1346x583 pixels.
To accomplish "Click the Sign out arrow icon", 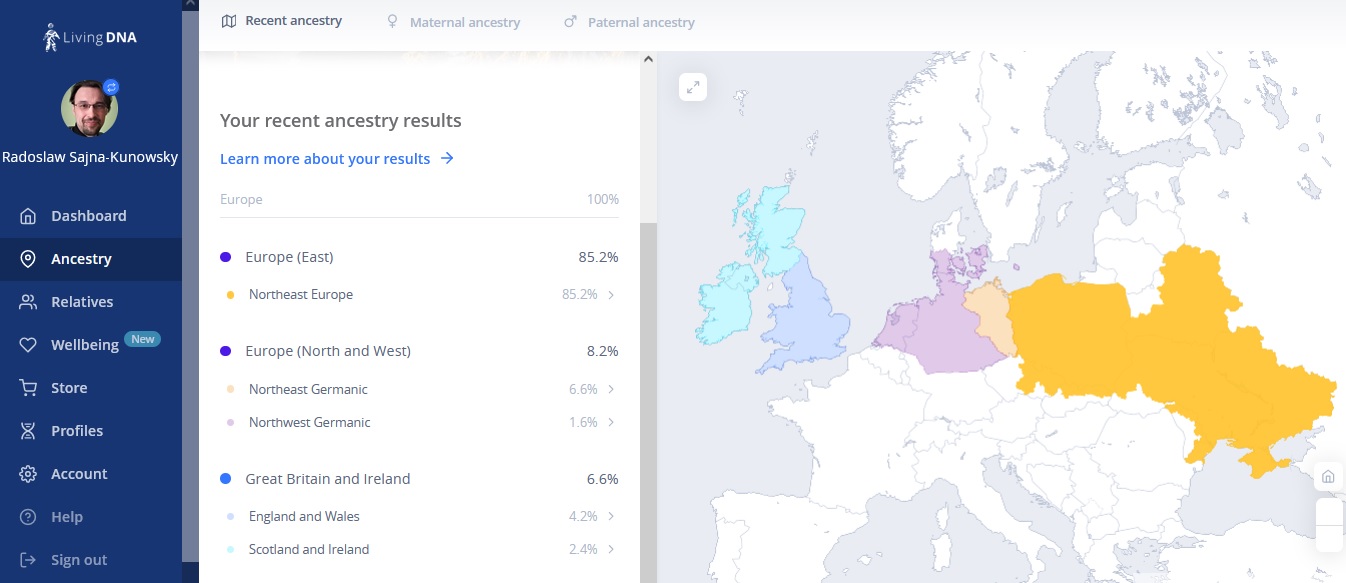I will point(29,560).
